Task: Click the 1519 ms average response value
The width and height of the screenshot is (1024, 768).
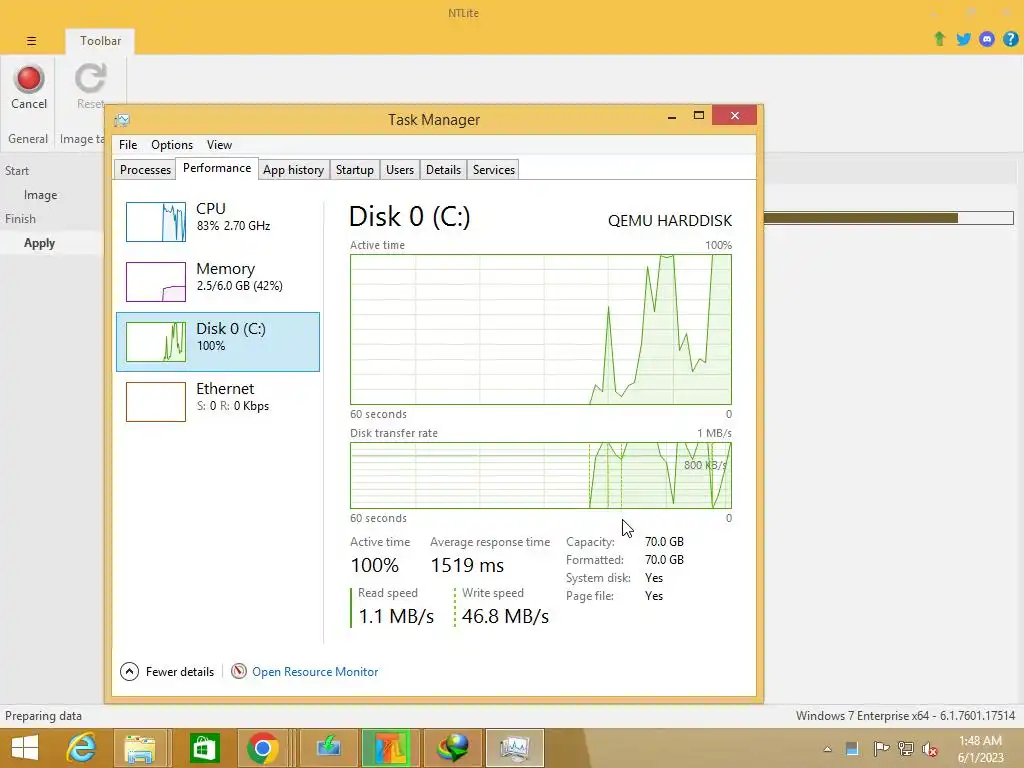Action: click(467, 565)
